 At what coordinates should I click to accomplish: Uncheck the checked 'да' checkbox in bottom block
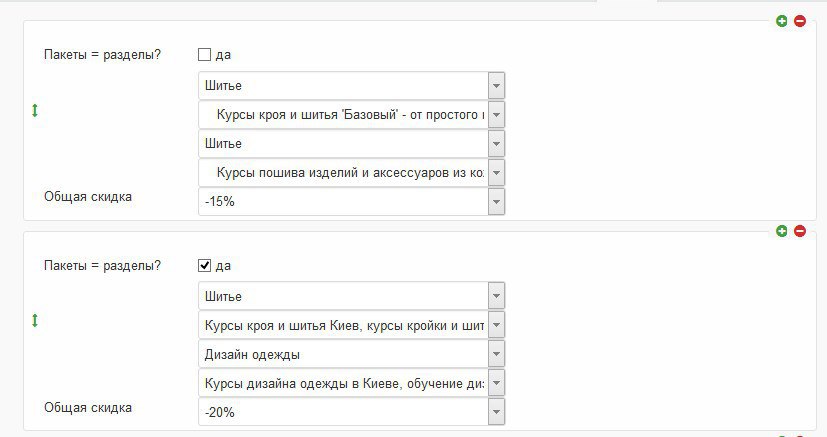pos(204,265)
